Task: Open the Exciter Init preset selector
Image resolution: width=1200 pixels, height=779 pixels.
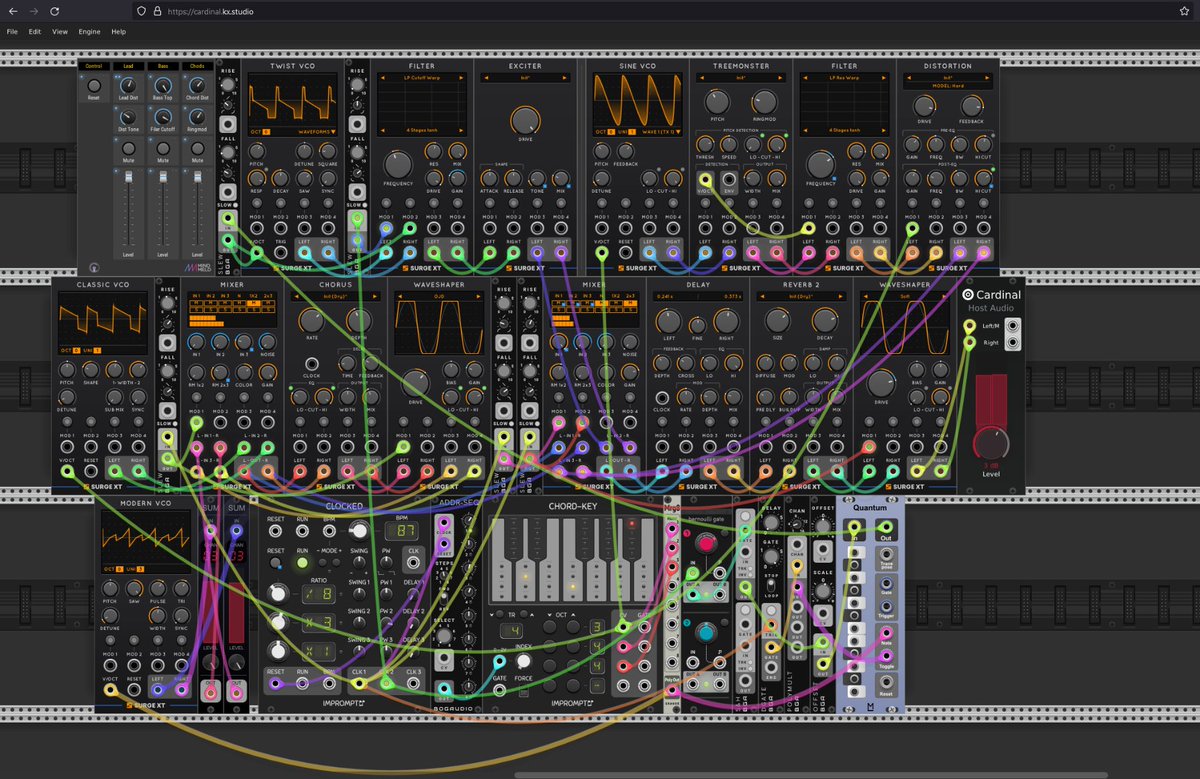Action: click(x=524, y=77)
